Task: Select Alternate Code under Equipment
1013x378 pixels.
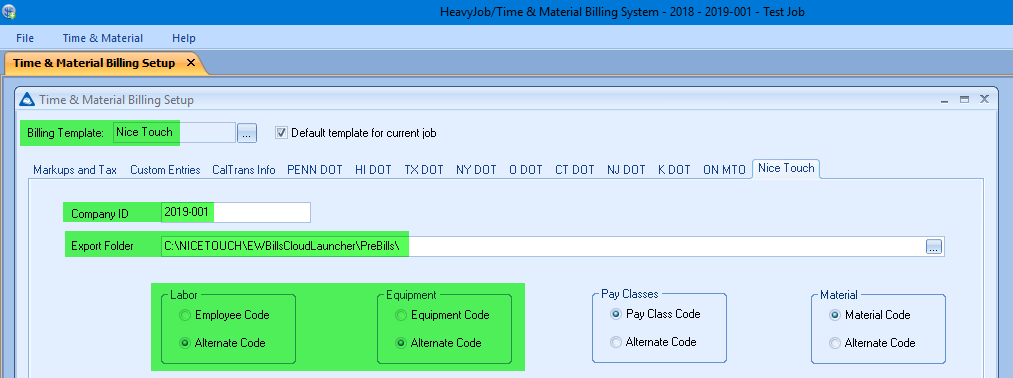Action: [401, 343]
